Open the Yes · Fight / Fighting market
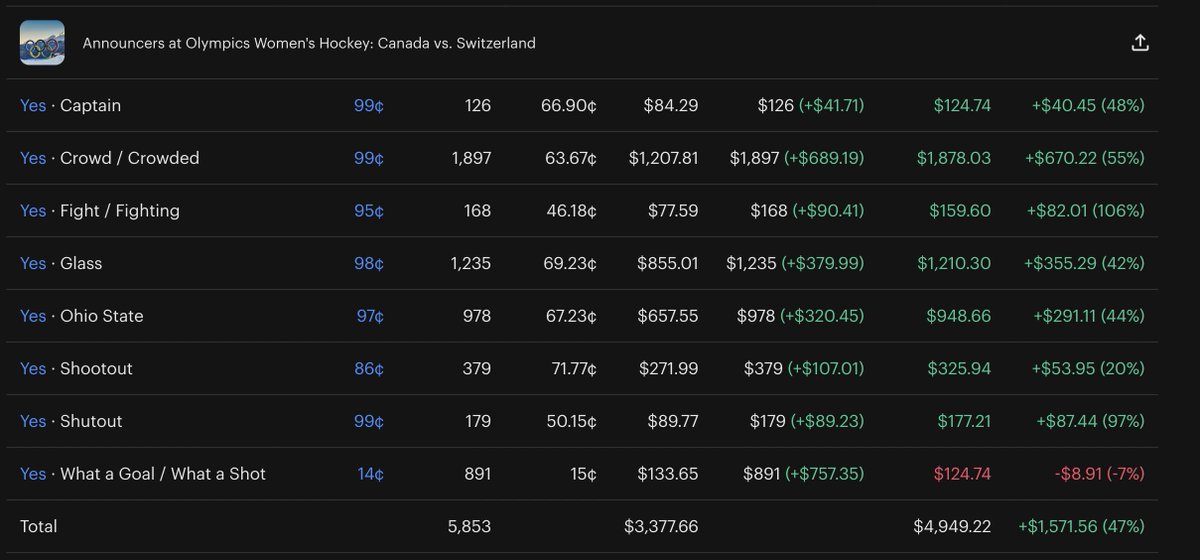 tap(100, 210)
